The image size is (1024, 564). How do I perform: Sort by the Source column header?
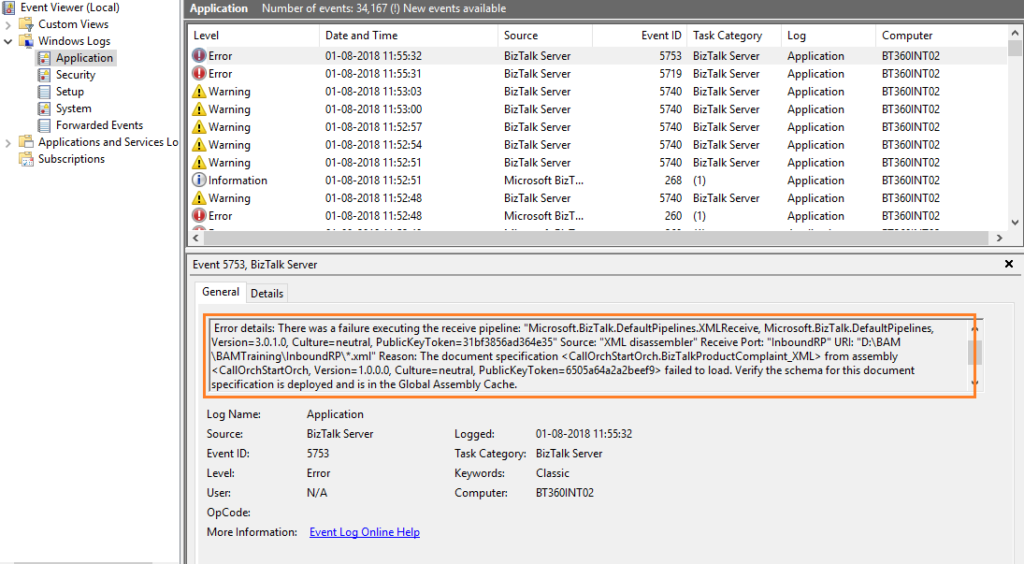click(x=545, y=35)
